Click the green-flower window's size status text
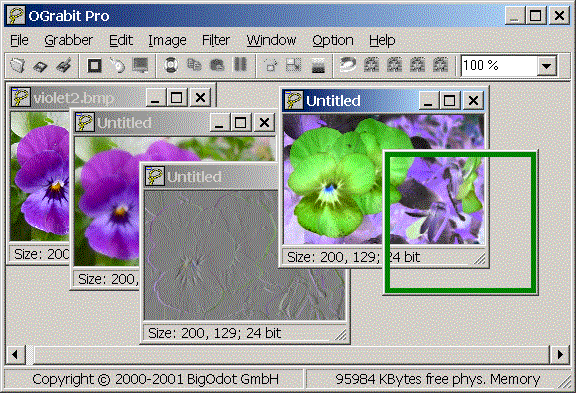Image resolution: width=576 pixels, height=393 pixels. pos(353,257)
